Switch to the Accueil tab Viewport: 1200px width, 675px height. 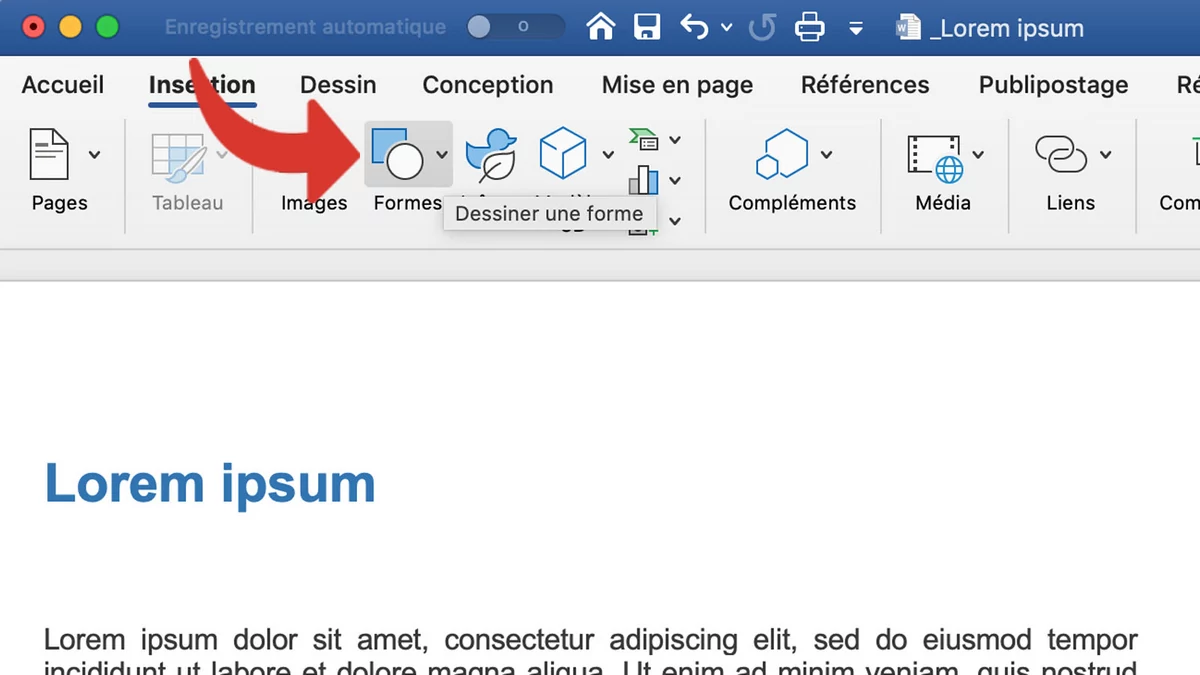pyautogui.click(x=63, y=85)
